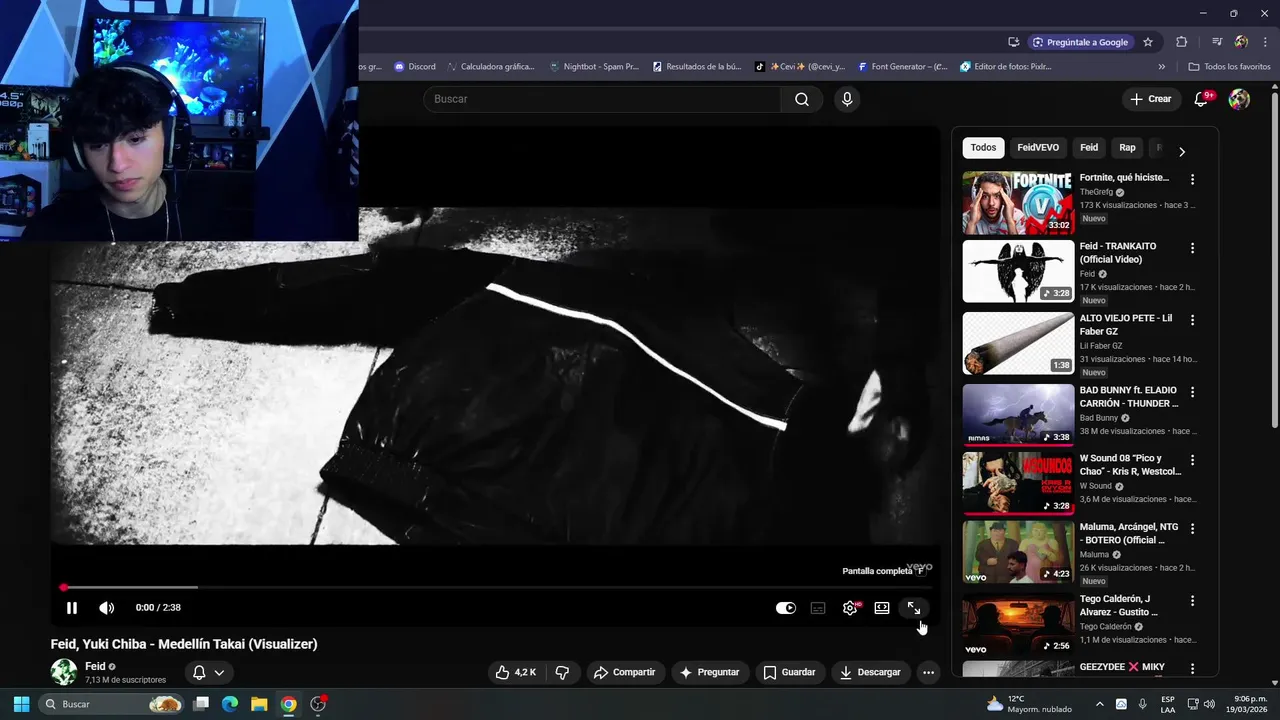Open File Explorer from the taskbar
1280x720 pixels.
pyautogui.click(x=259, y=704)
